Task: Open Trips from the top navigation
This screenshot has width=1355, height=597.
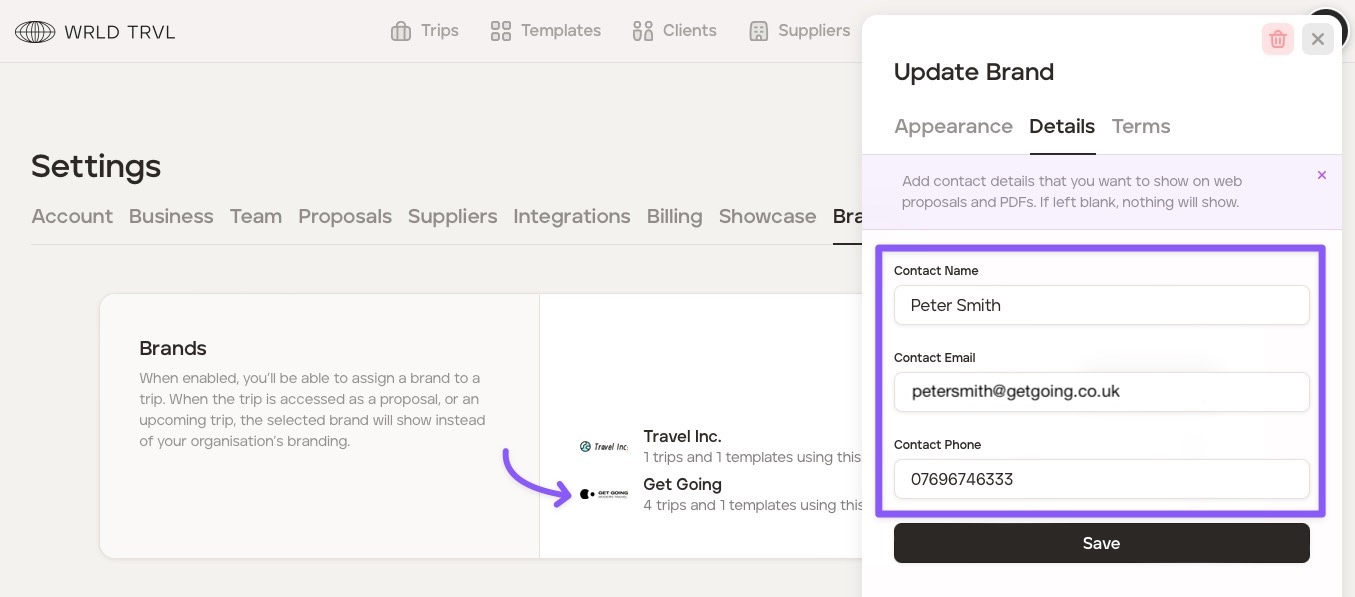Action: click(x=425, y=31)
